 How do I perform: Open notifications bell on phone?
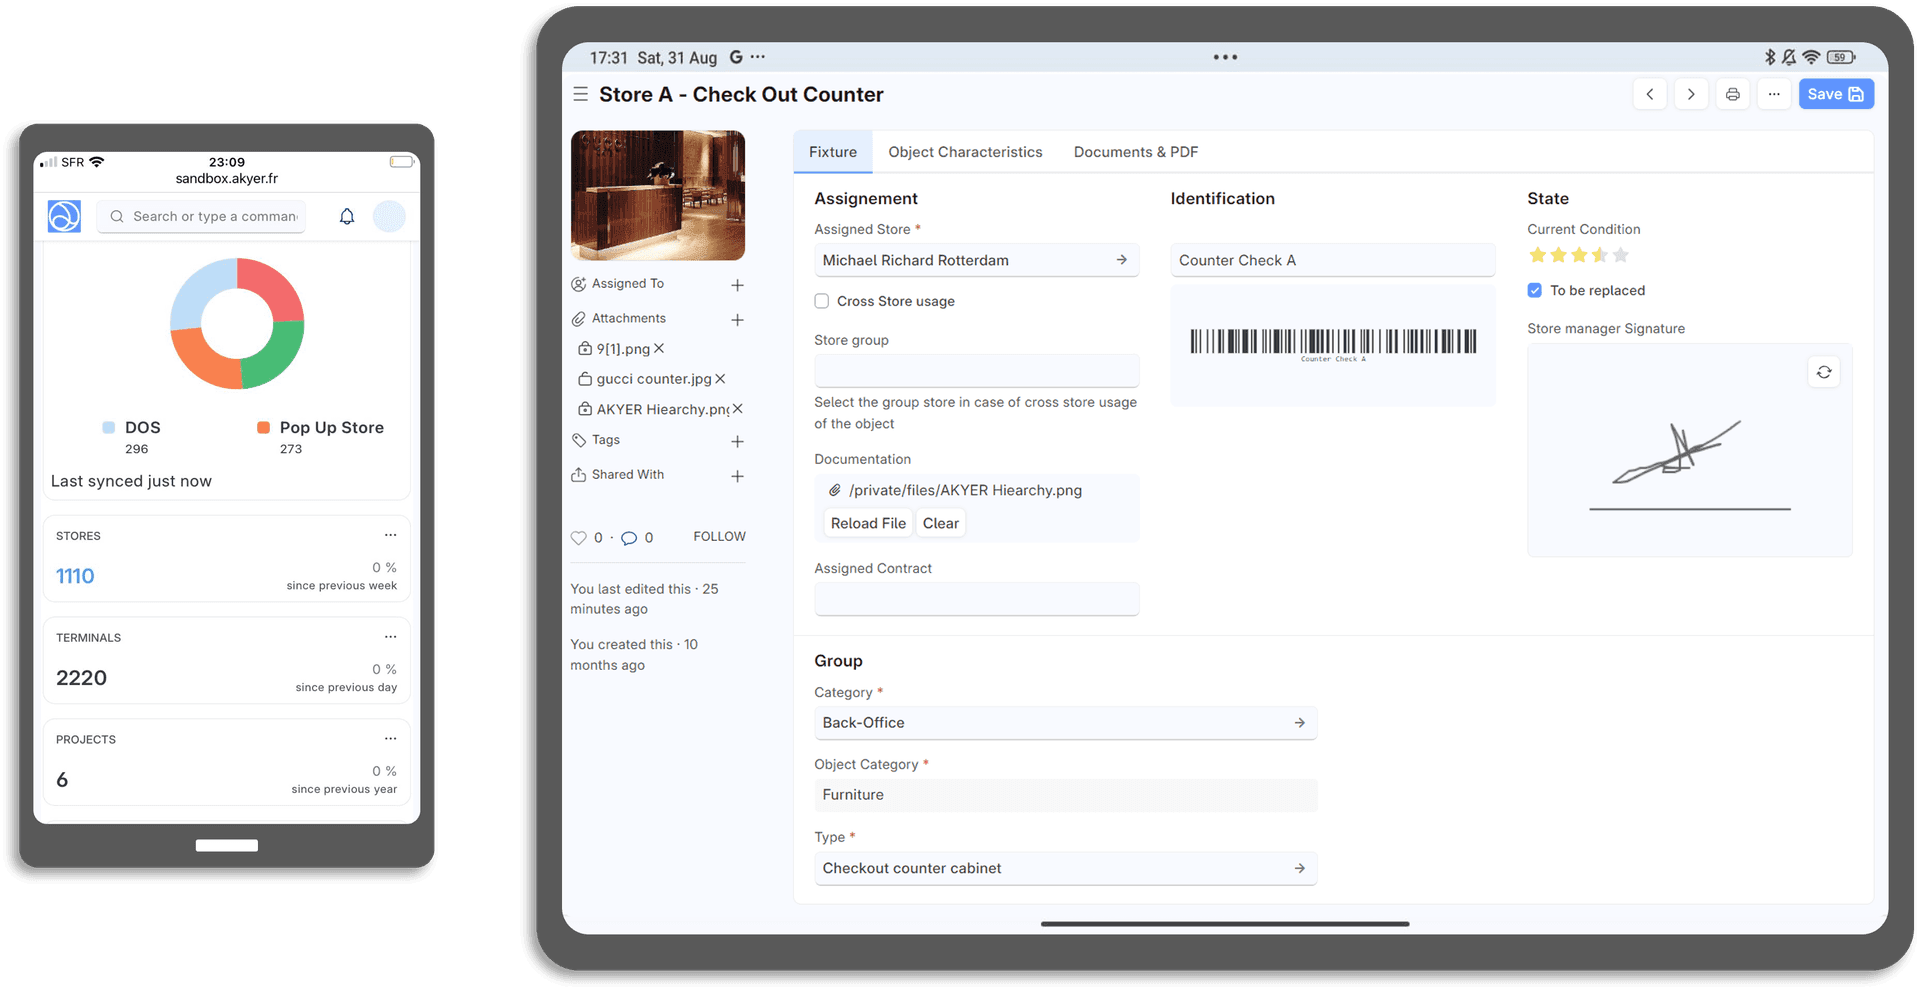point(347,216)
